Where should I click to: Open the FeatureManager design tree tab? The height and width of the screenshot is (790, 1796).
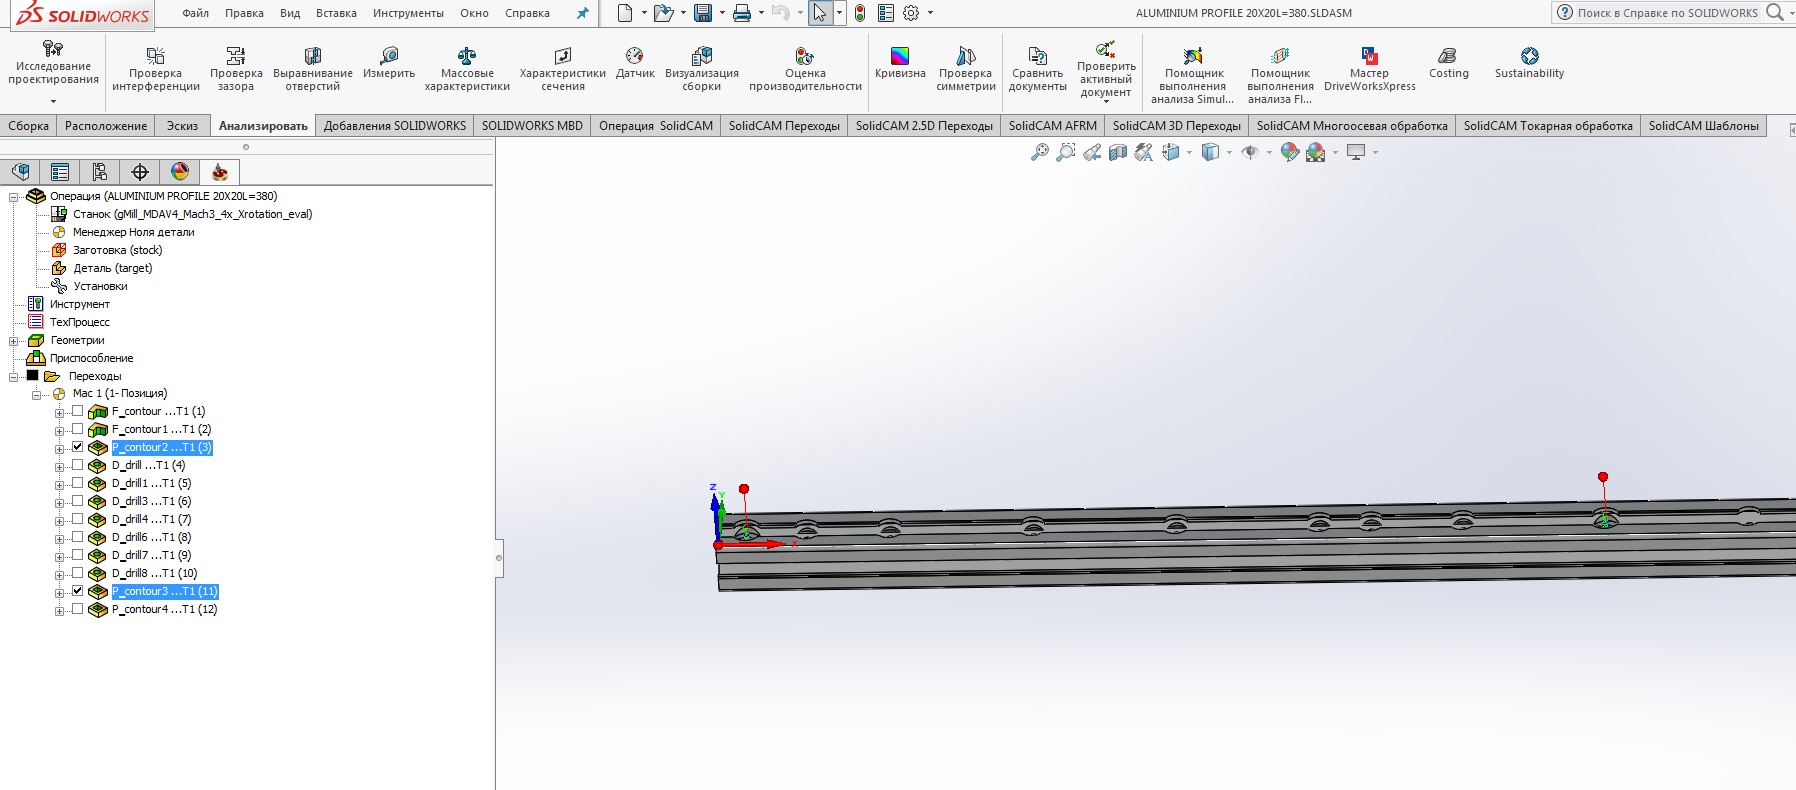tap(20, 172)
